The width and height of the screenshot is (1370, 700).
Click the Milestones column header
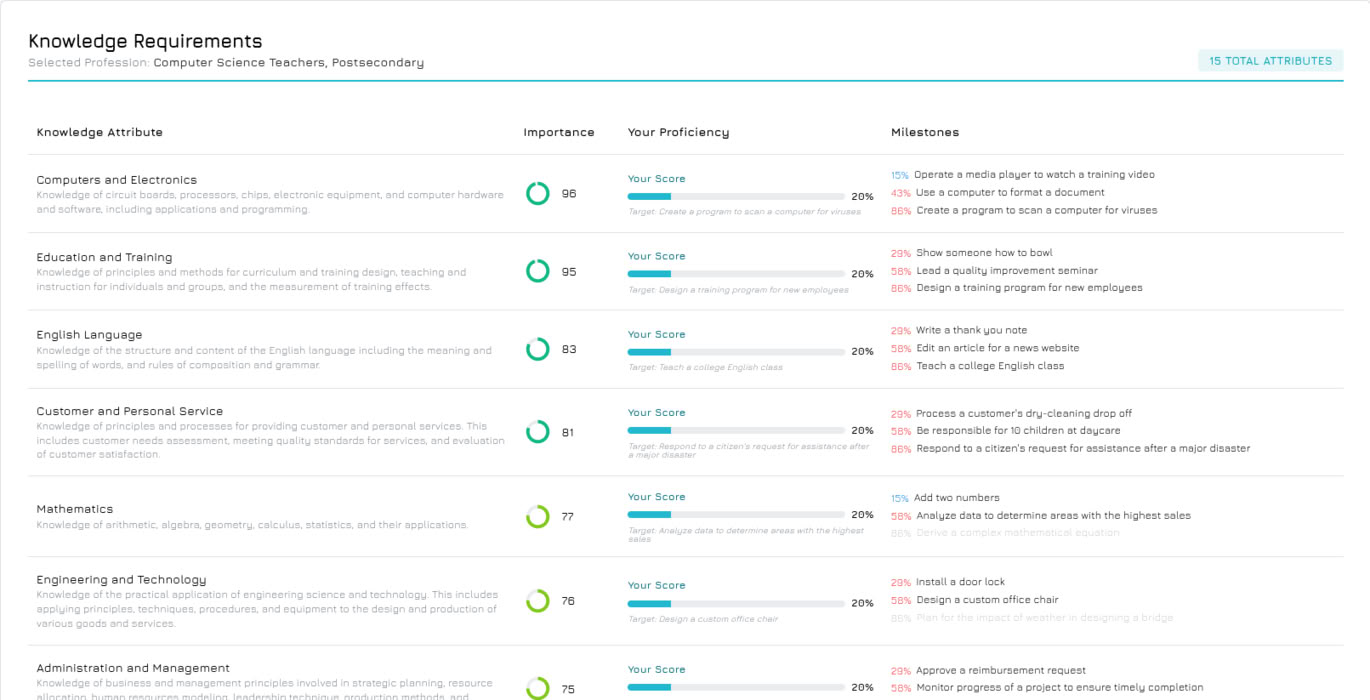point(924,132)
